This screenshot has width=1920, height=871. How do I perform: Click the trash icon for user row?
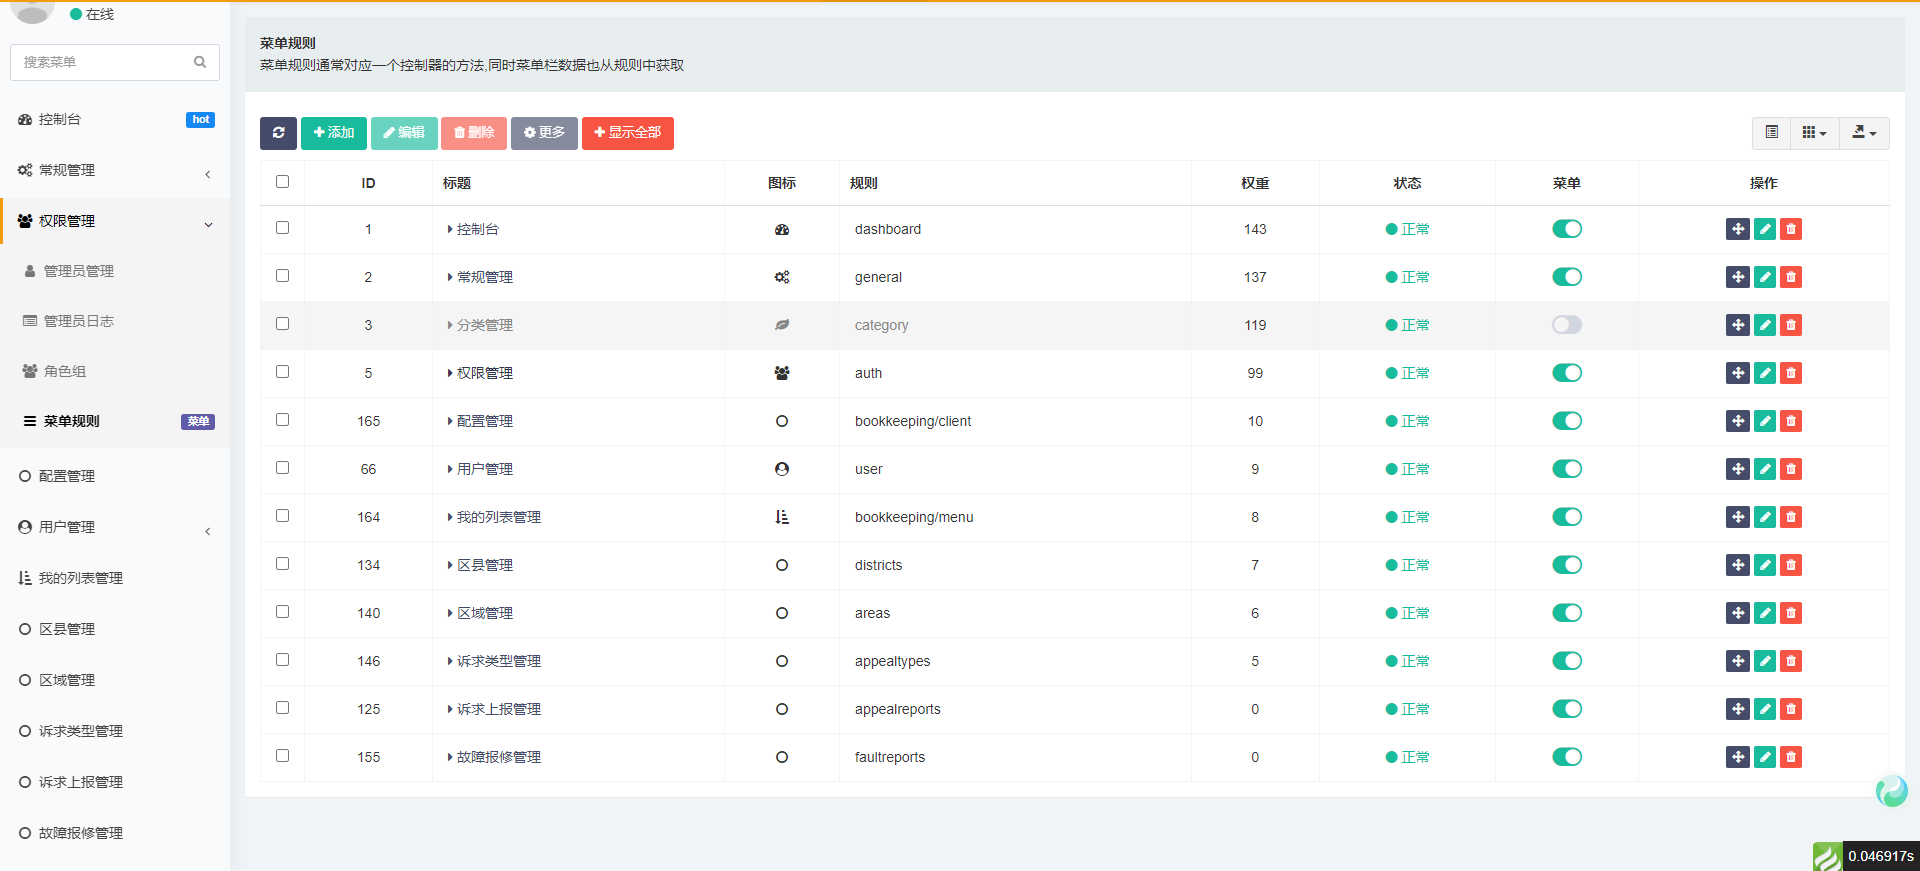[1791, 469]
